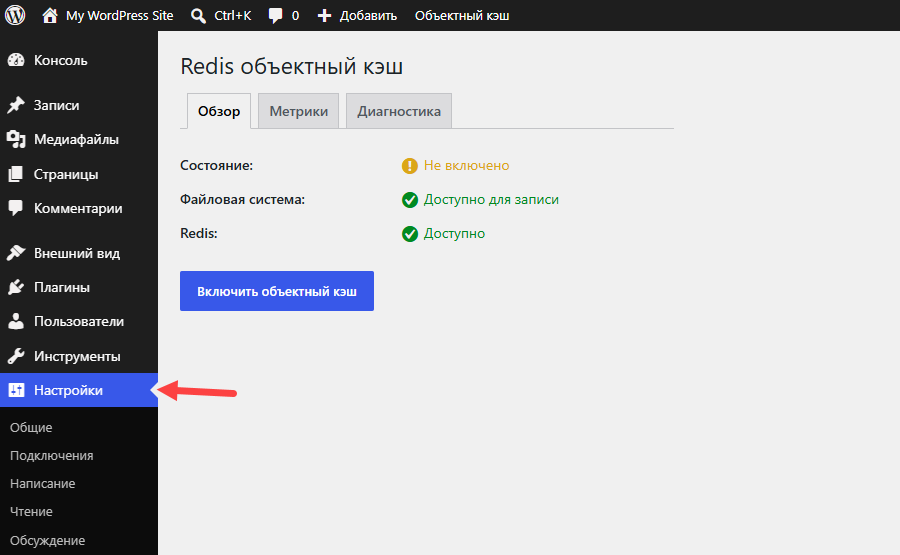Switch to the Диагностика tab

click(399, 111)
